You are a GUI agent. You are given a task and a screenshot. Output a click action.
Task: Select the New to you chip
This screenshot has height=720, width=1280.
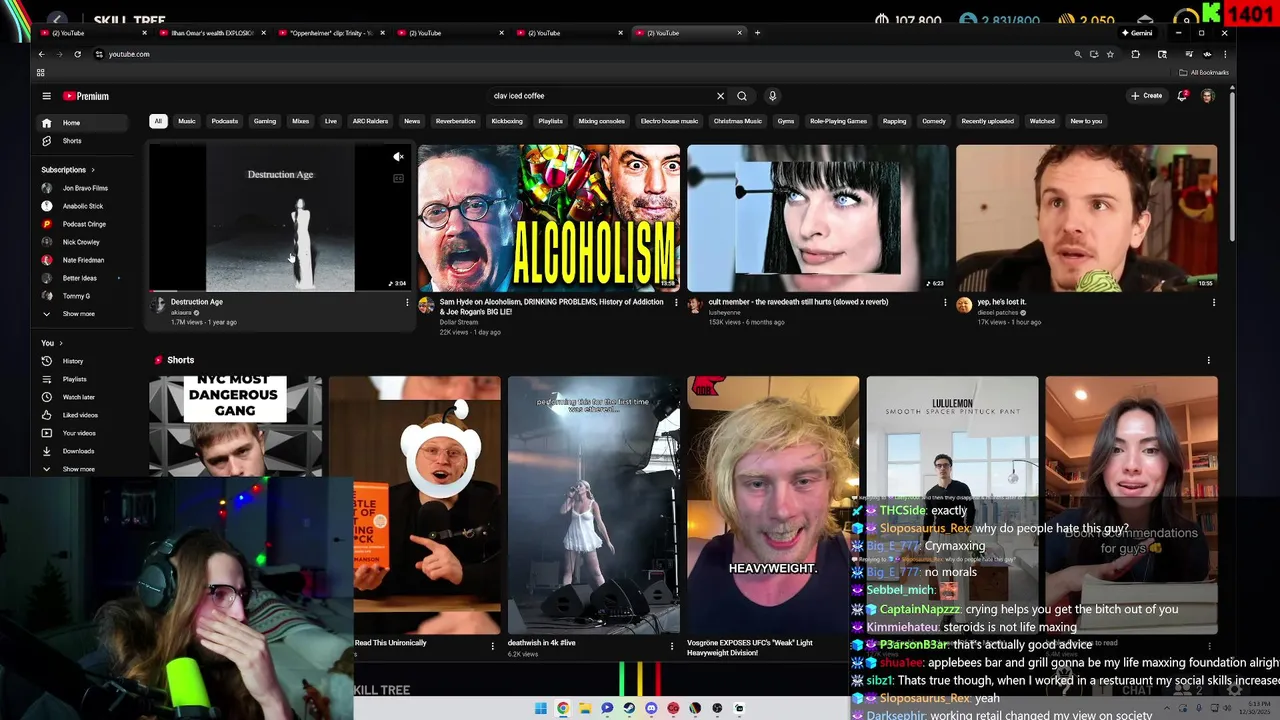point(1086,121)
